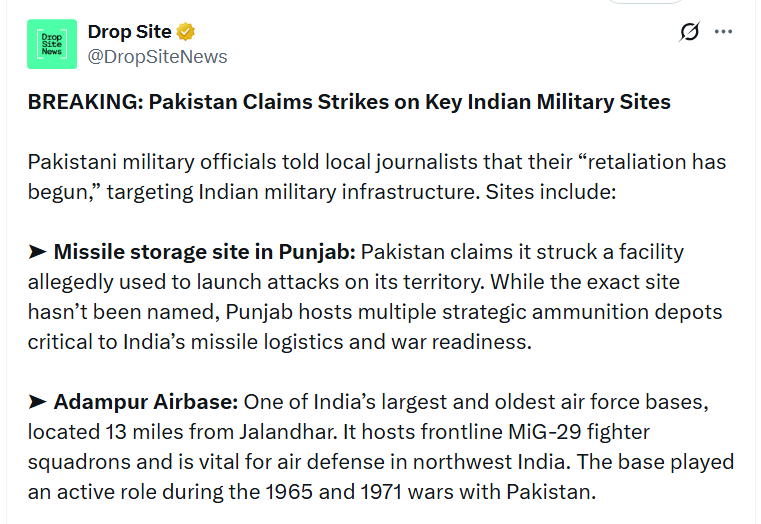The height and width of the screenshot is (524, 761).
Task: Click 'critical to India's missile logistics' line
Action: (x=185, y=343)
